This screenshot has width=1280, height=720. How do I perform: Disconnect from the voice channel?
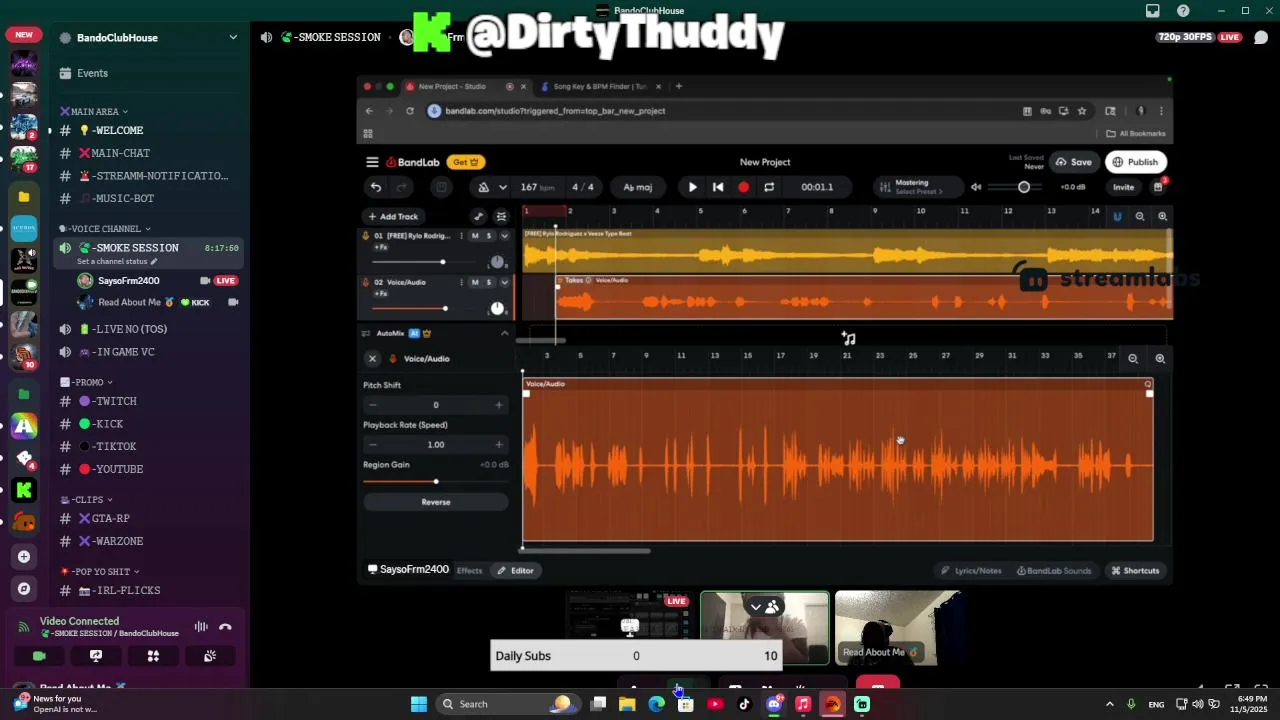[225, 627]
